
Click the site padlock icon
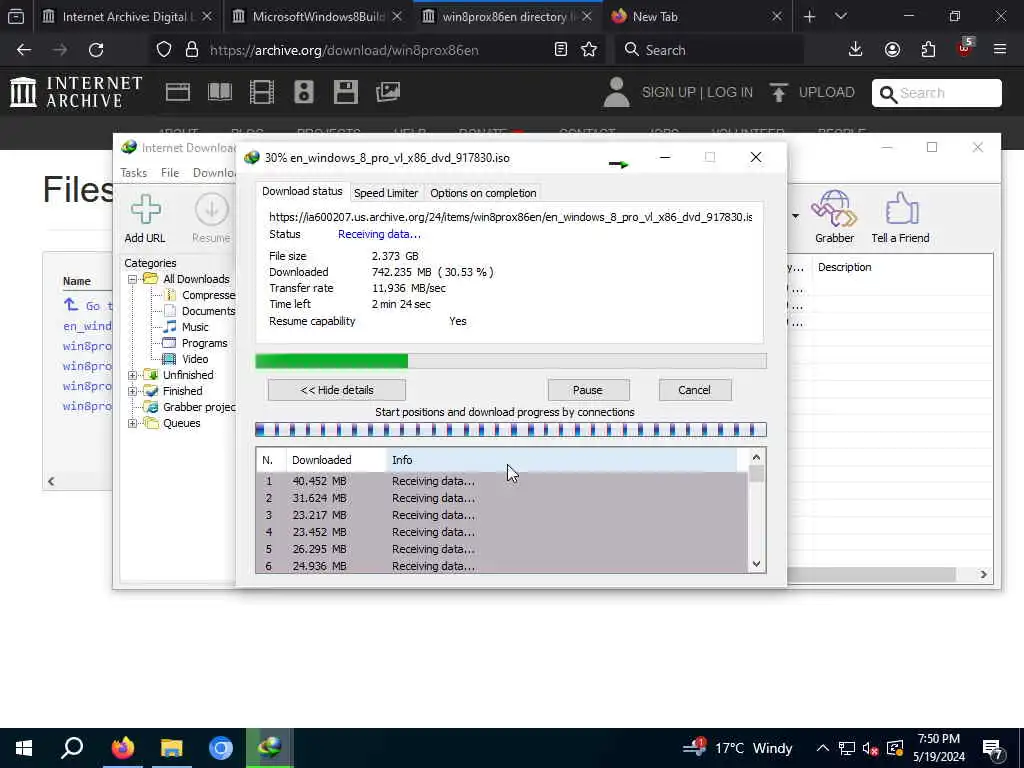click(192, 50)
